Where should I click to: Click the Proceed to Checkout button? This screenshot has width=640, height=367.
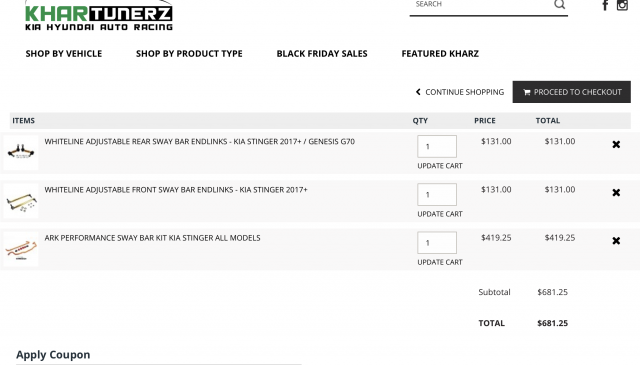point(571,92)
